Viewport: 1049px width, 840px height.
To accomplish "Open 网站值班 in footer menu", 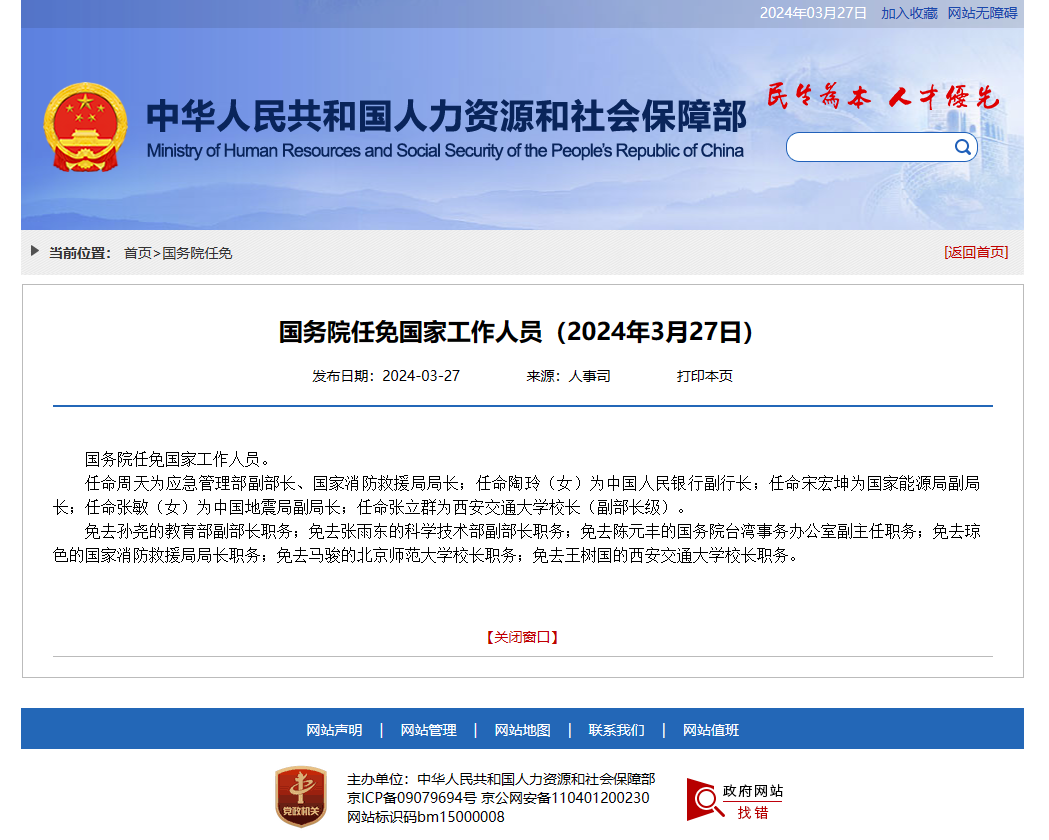I will click(x=711, y=730).
